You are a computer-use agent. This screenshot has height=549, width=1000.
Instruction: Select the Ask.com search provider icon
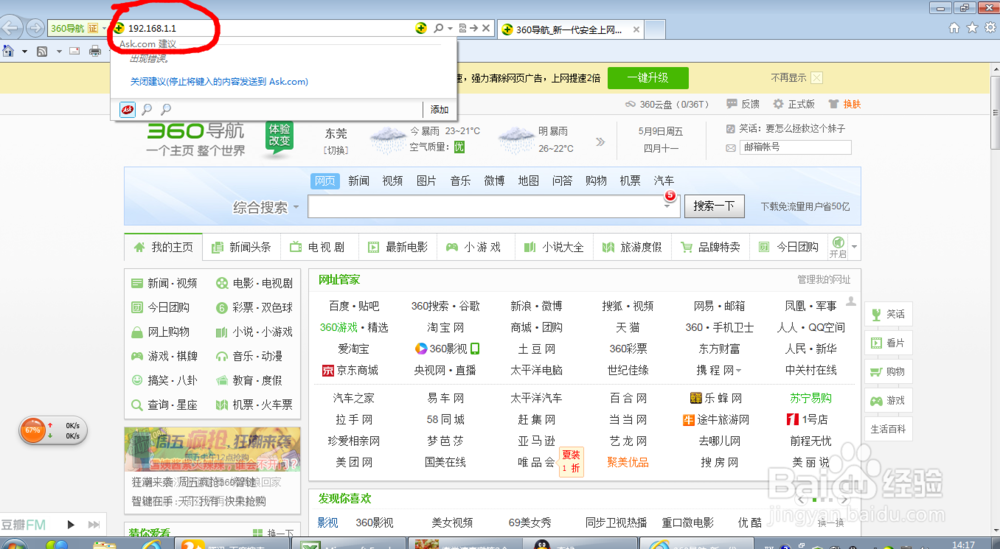[x=128, y=109]
